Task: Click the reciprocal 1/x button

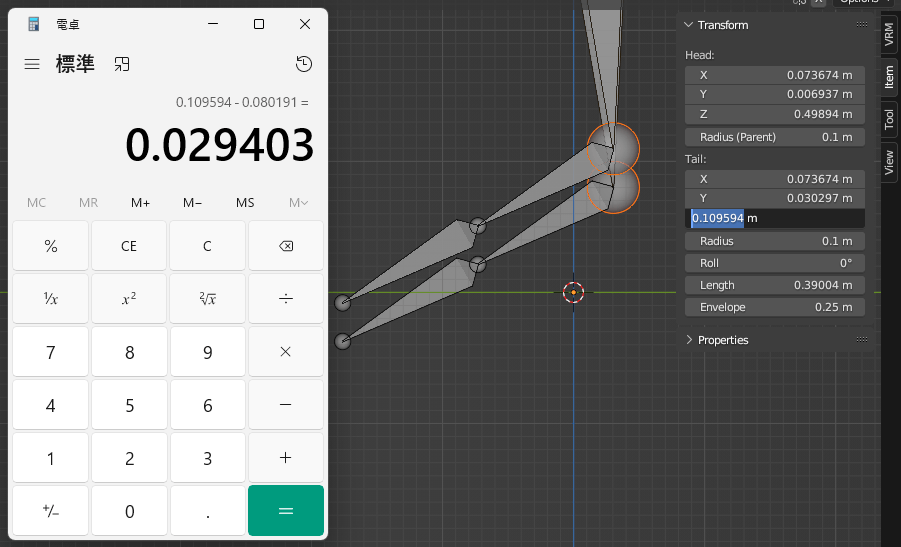Action: (x=51, y=299)
